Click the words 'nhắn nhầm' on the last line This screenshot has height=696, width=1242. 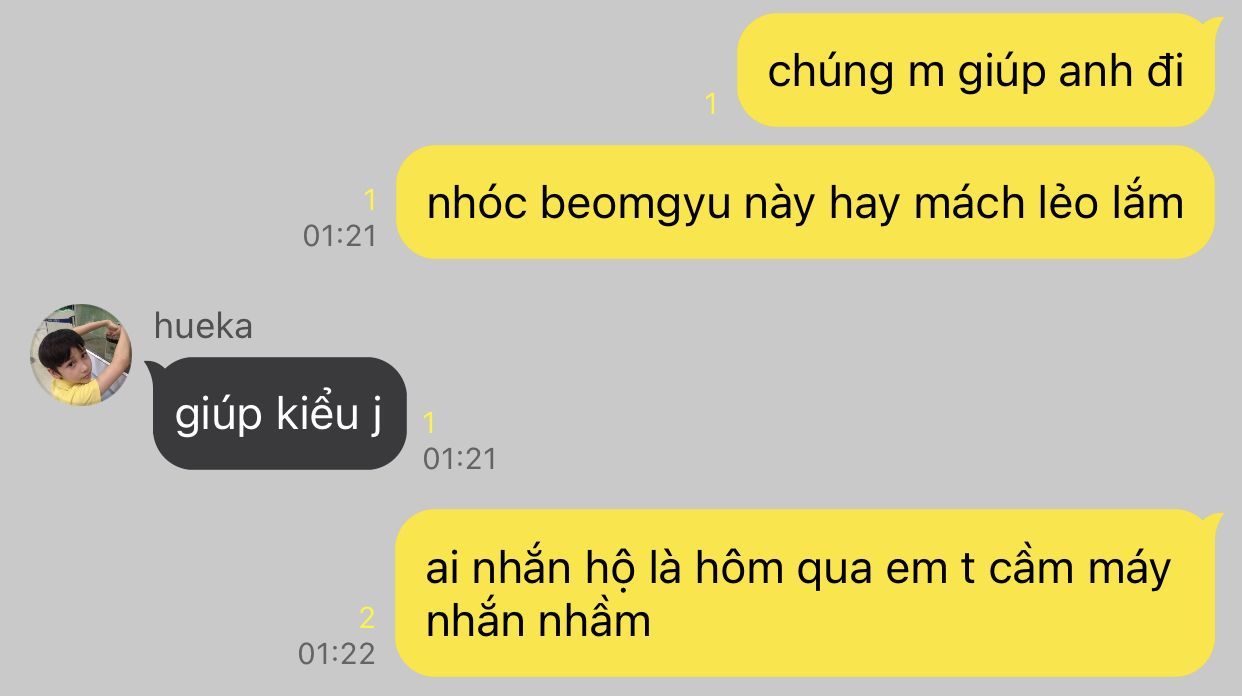click(x=538, y=621)
